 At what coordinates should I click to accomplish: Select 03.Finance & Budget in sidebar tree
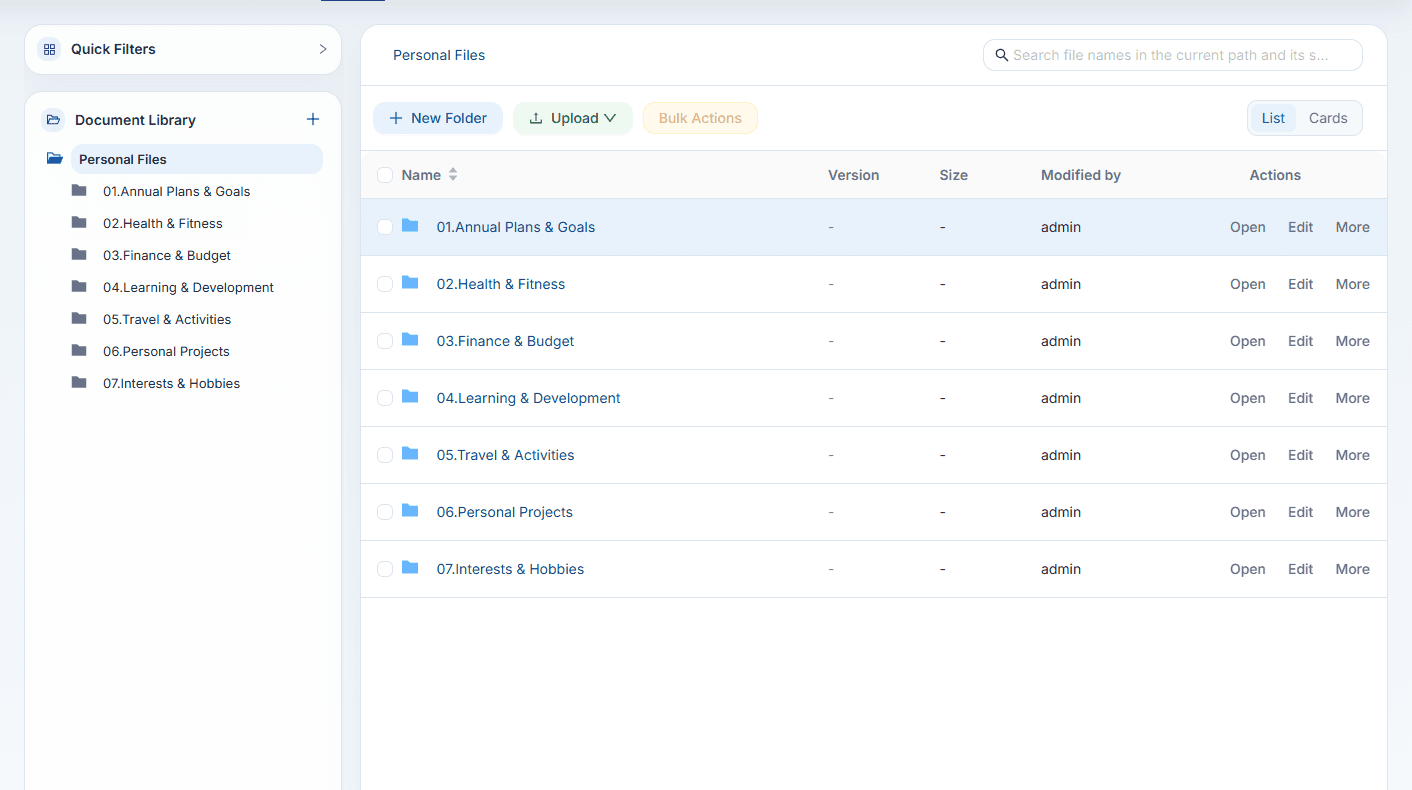click(167, 255)
